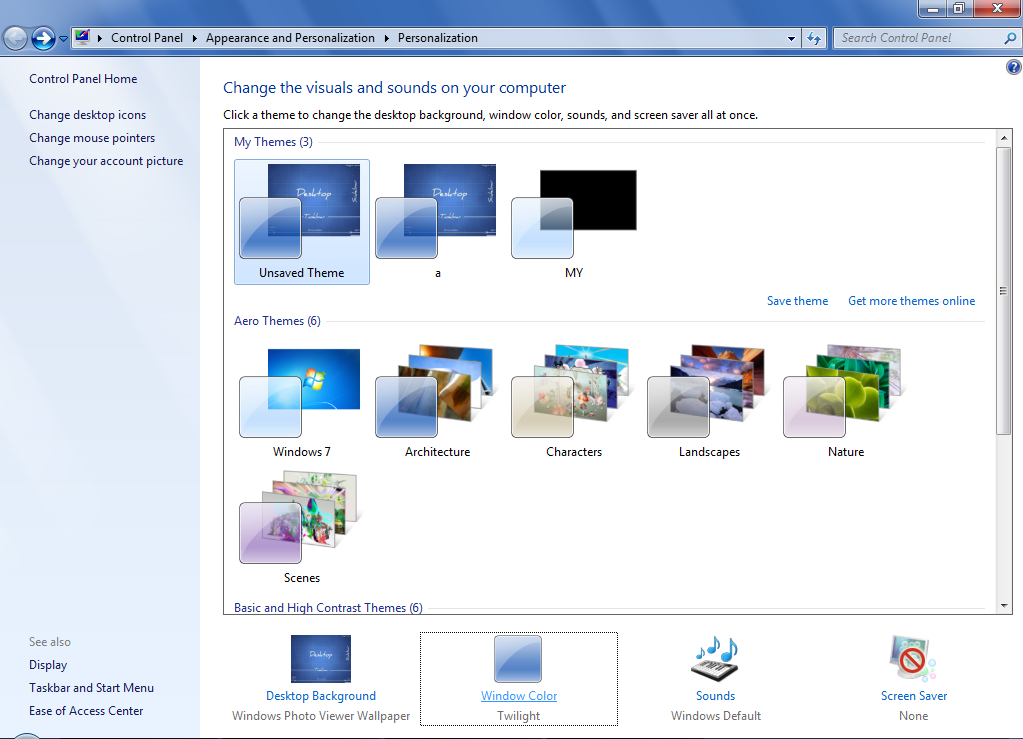Image resolution: width=1023 pixels, height=739 pixels.
Task: Expand the arrow before Control Panel breadcrumb
Action: click(100, 38)
